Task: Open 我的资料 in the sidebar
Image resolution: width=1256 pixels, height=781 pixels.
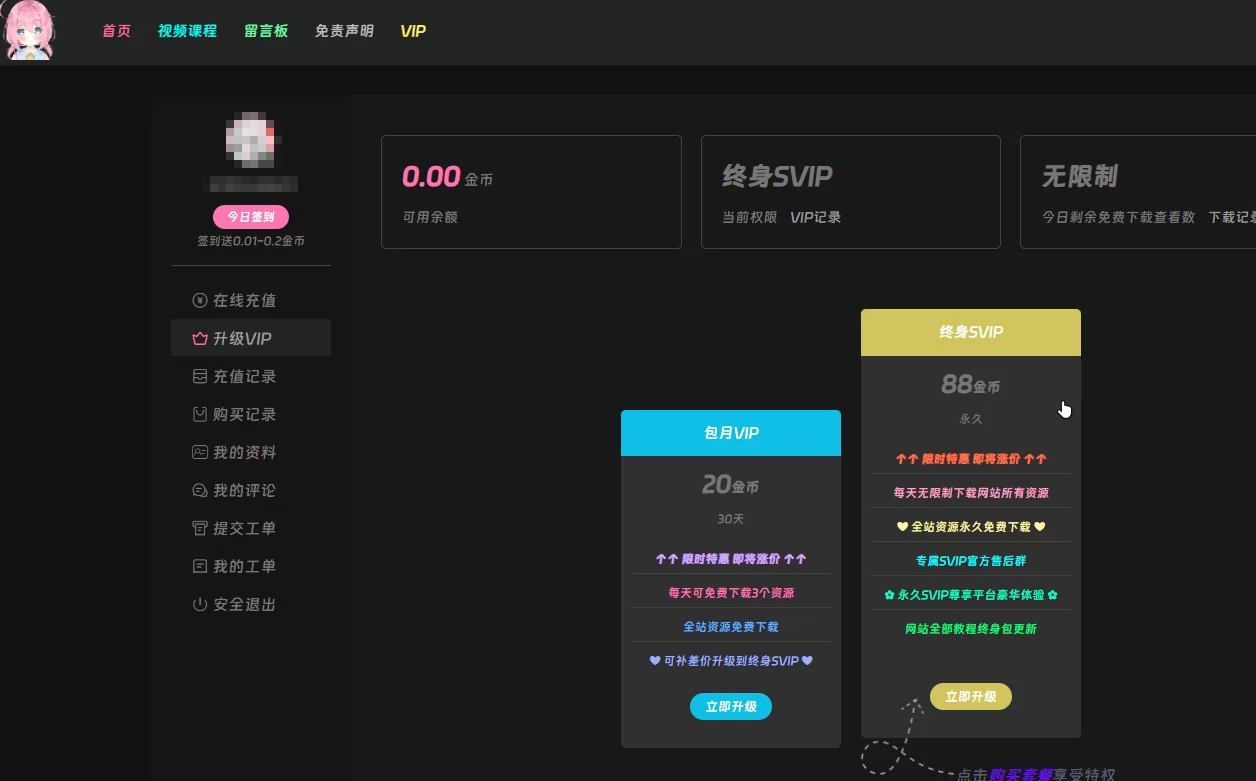Action: 251,453
